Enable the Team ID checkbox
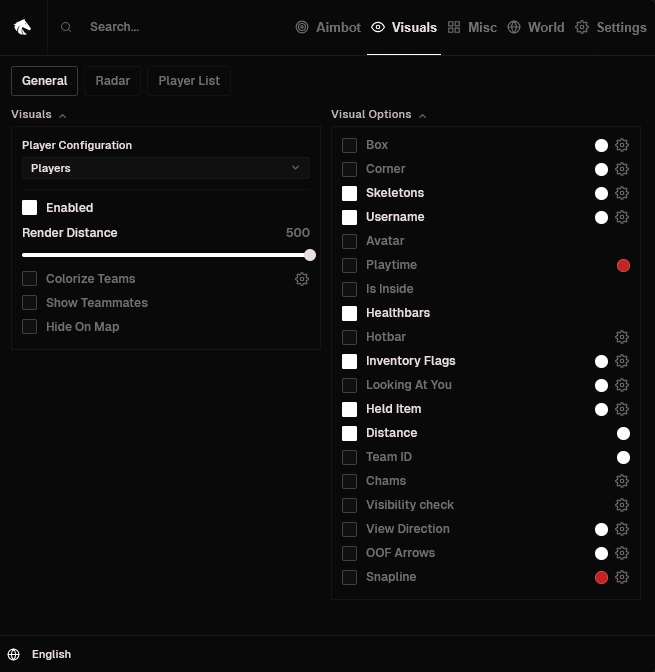Image resolution: width=655 pixels, height=672 pixels. tap(349, 457)
